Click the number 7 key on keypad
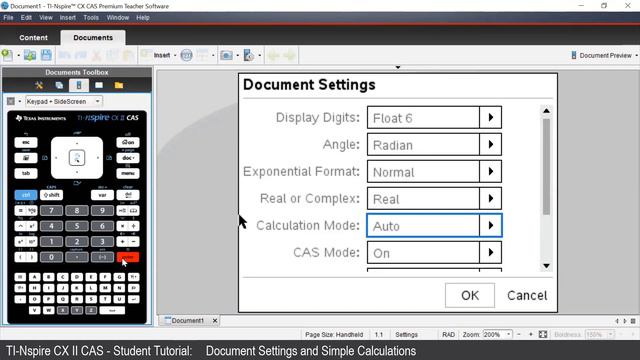This screenshot has width=640, height=360. tap(51, 211)
